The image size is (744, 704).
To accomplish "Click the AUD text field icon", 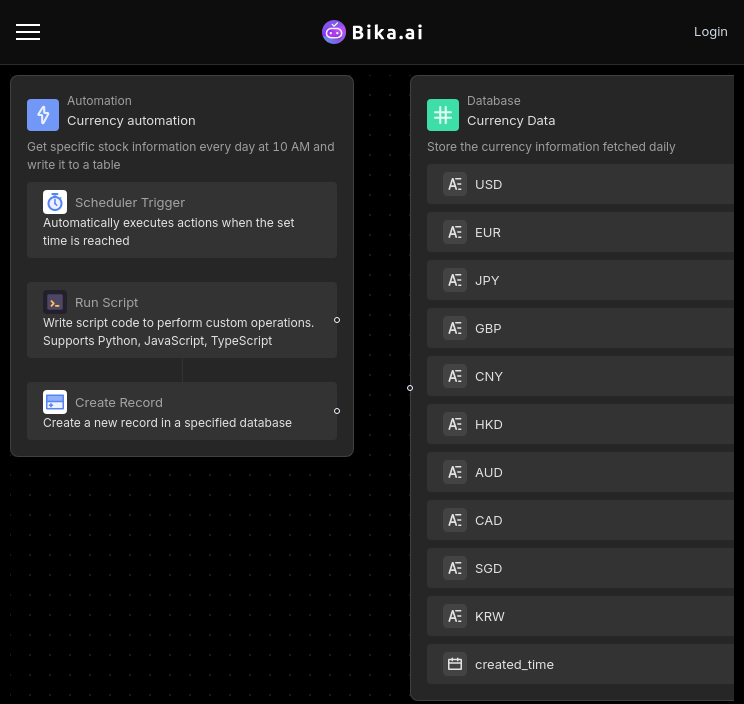I will point(455,472).
